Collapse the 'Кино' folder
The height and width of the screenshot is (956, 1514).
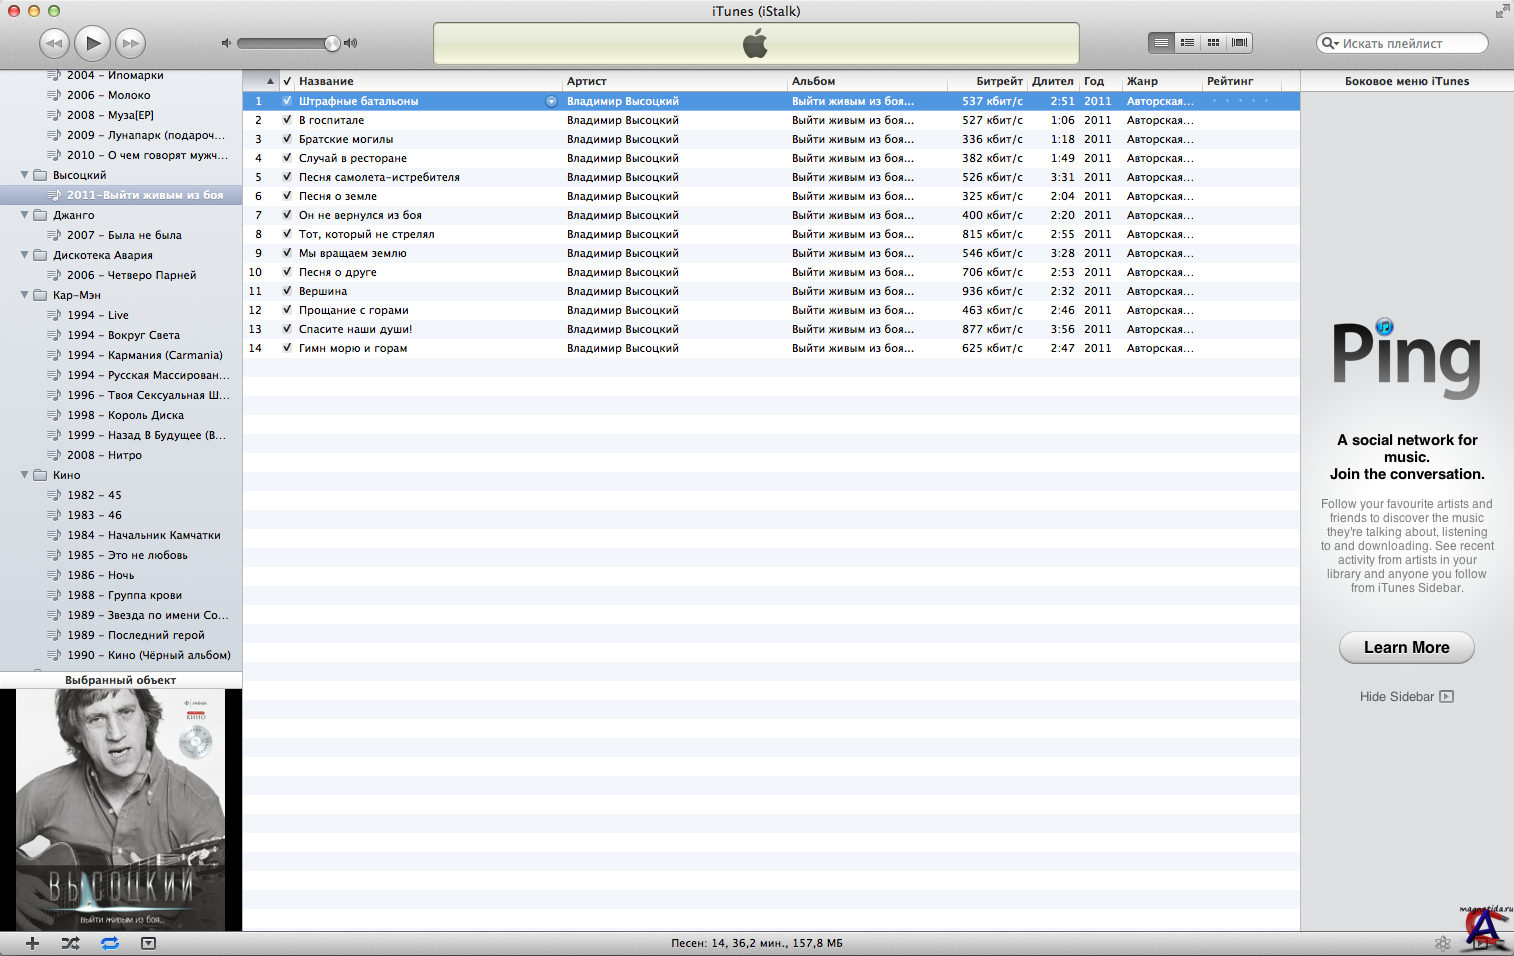tap(25, 475)
